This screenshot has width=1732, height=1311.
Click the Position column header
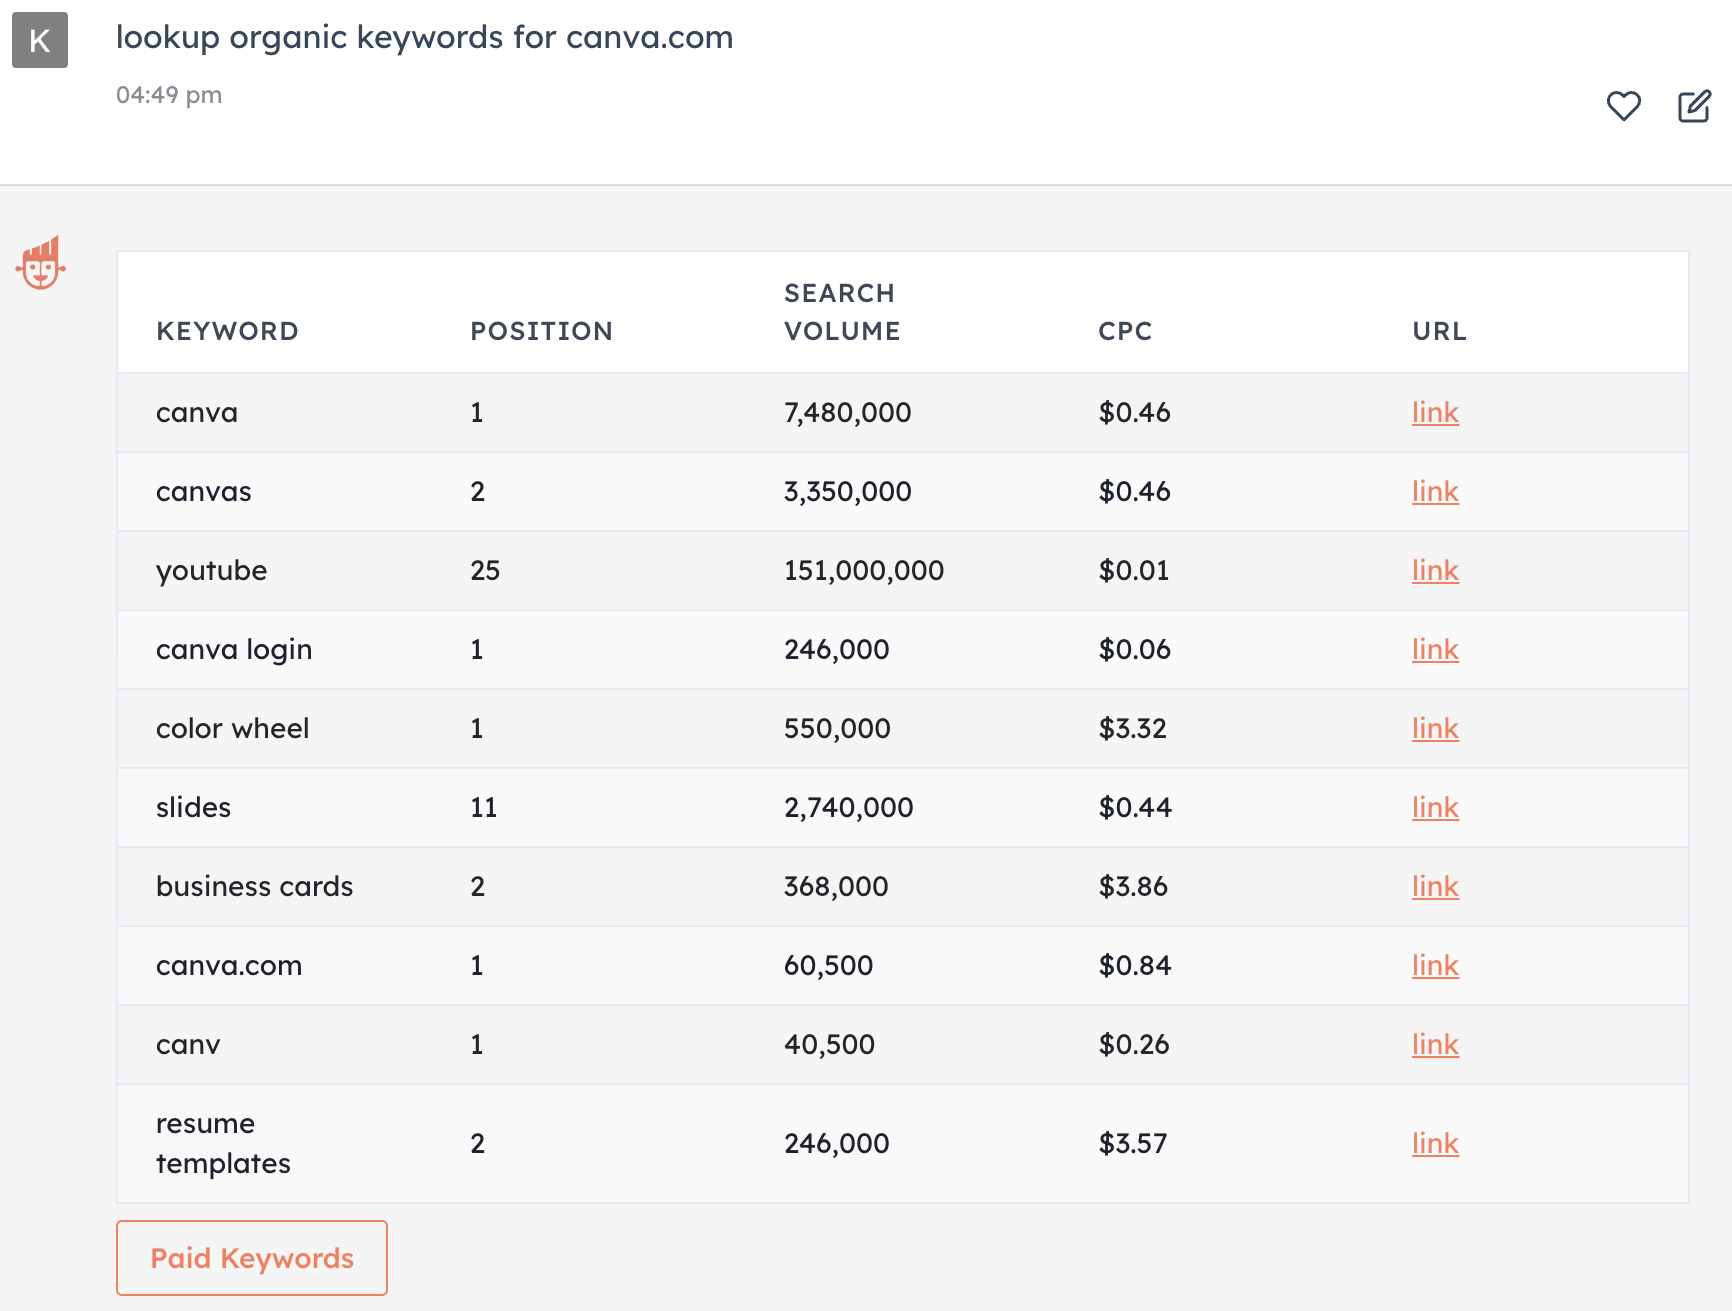541,331
